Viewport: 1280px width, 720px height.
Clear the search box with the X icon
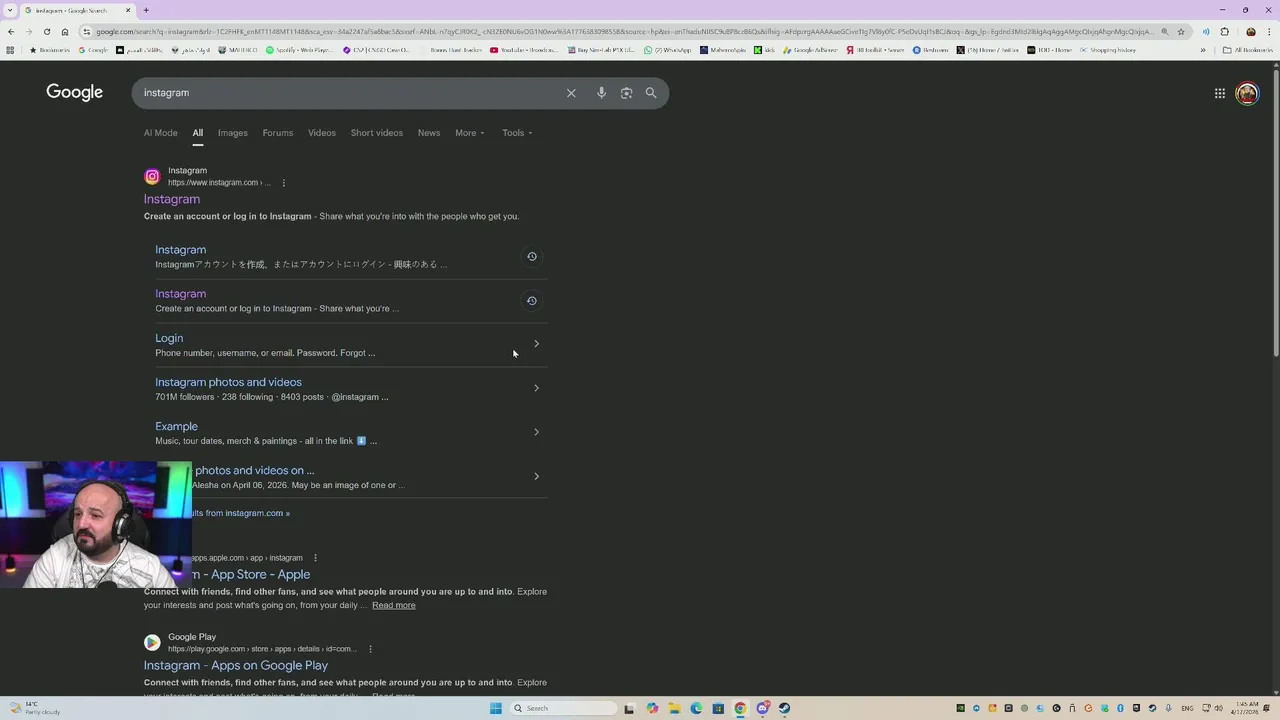(x=571, y=93)
